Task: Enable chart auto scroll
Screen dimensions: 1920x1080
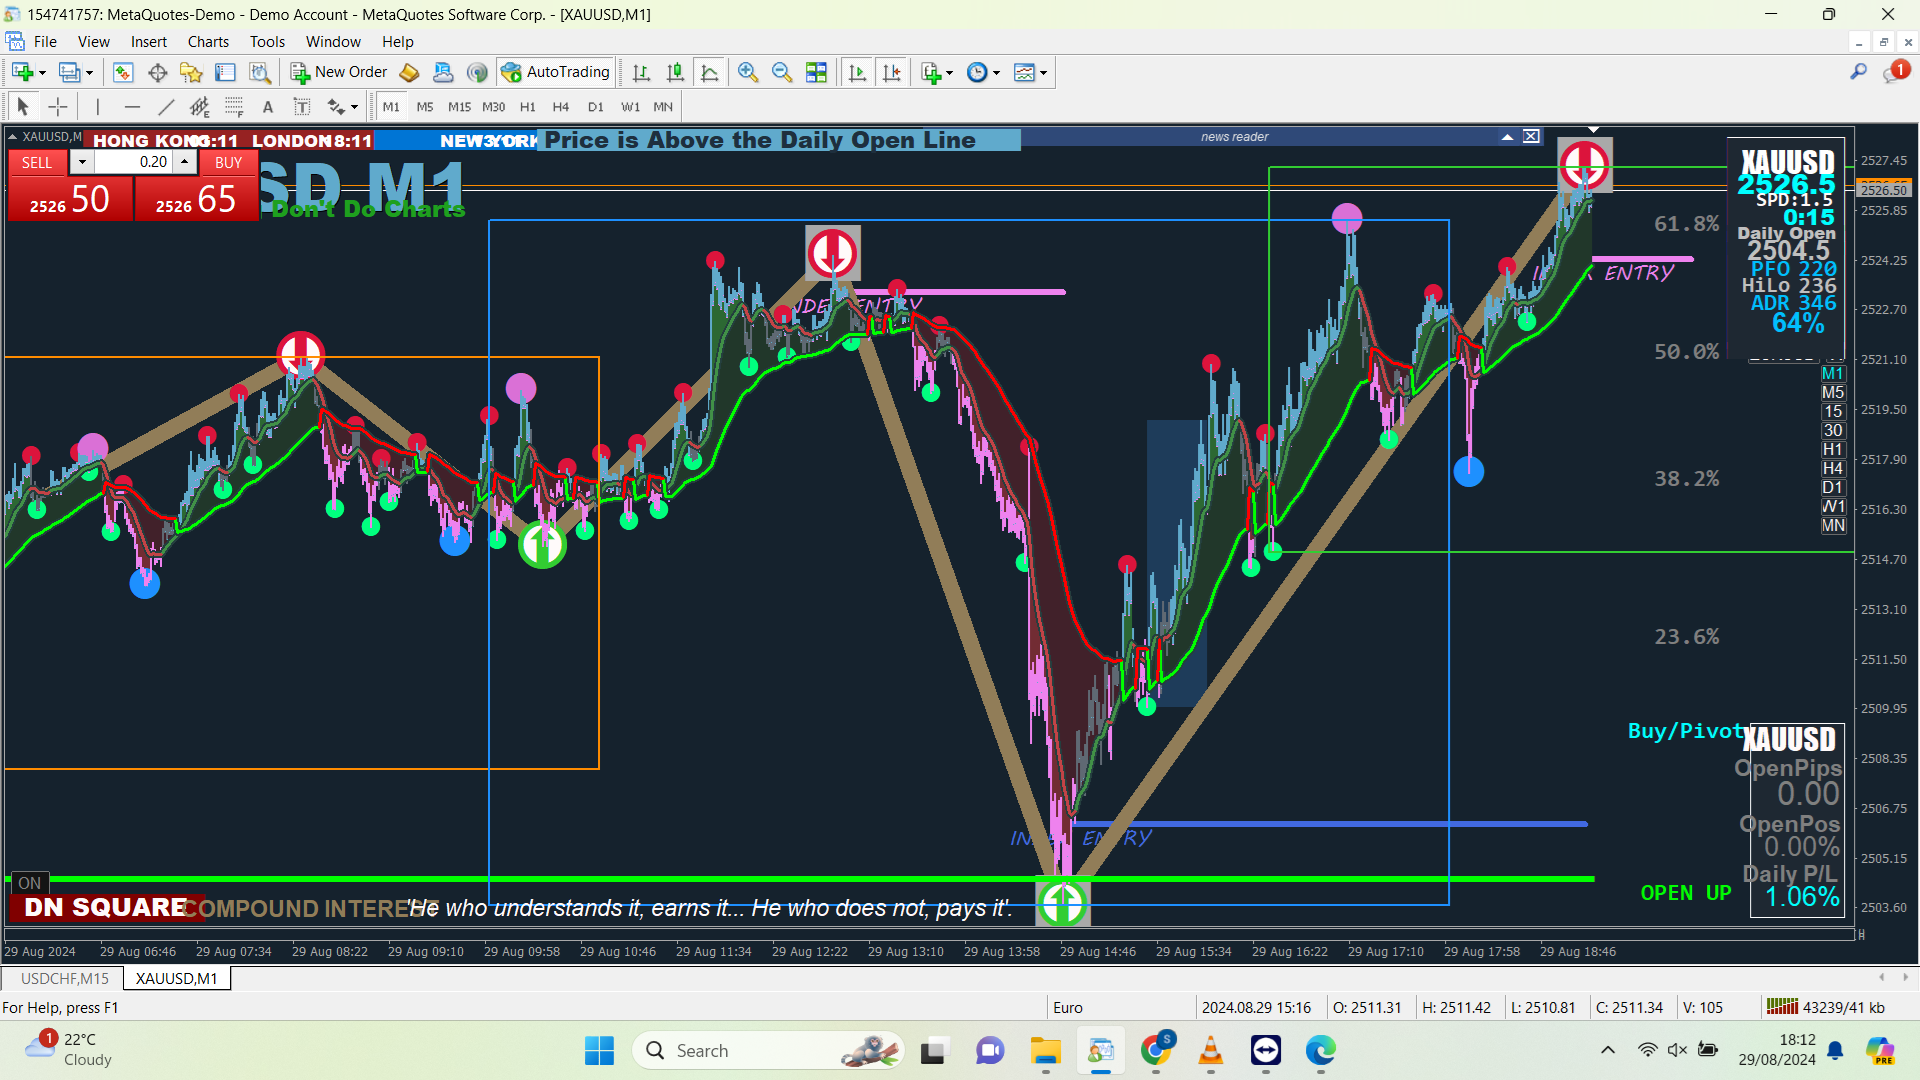Action: click(857, 72)
